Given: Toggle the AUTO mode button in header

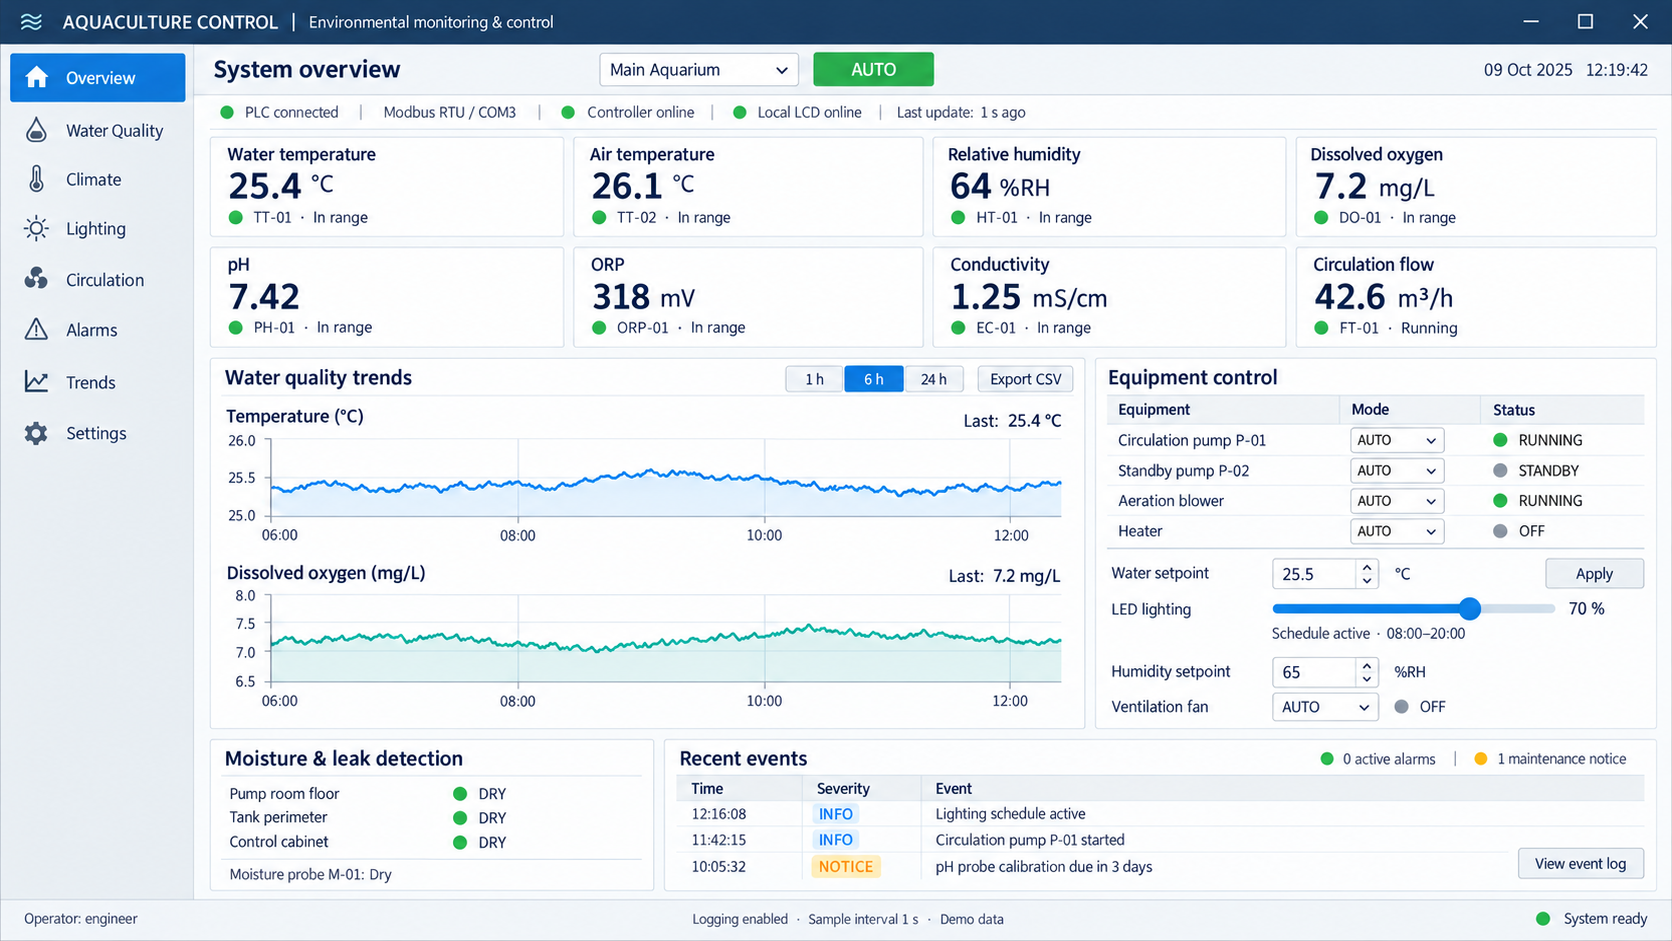Looking at the screenshot, I should (x=873, y=69).
